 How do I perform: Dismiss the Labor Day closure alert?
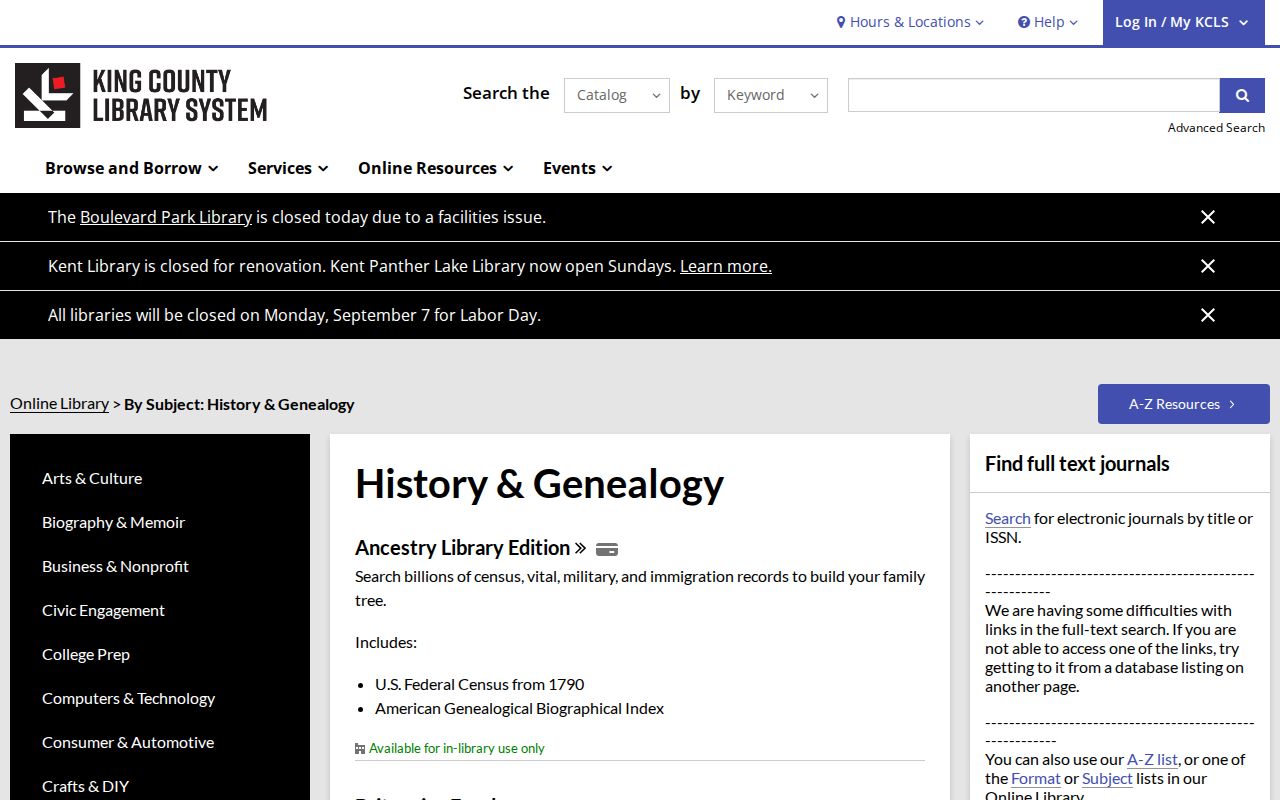click(x=1208, y=315)
